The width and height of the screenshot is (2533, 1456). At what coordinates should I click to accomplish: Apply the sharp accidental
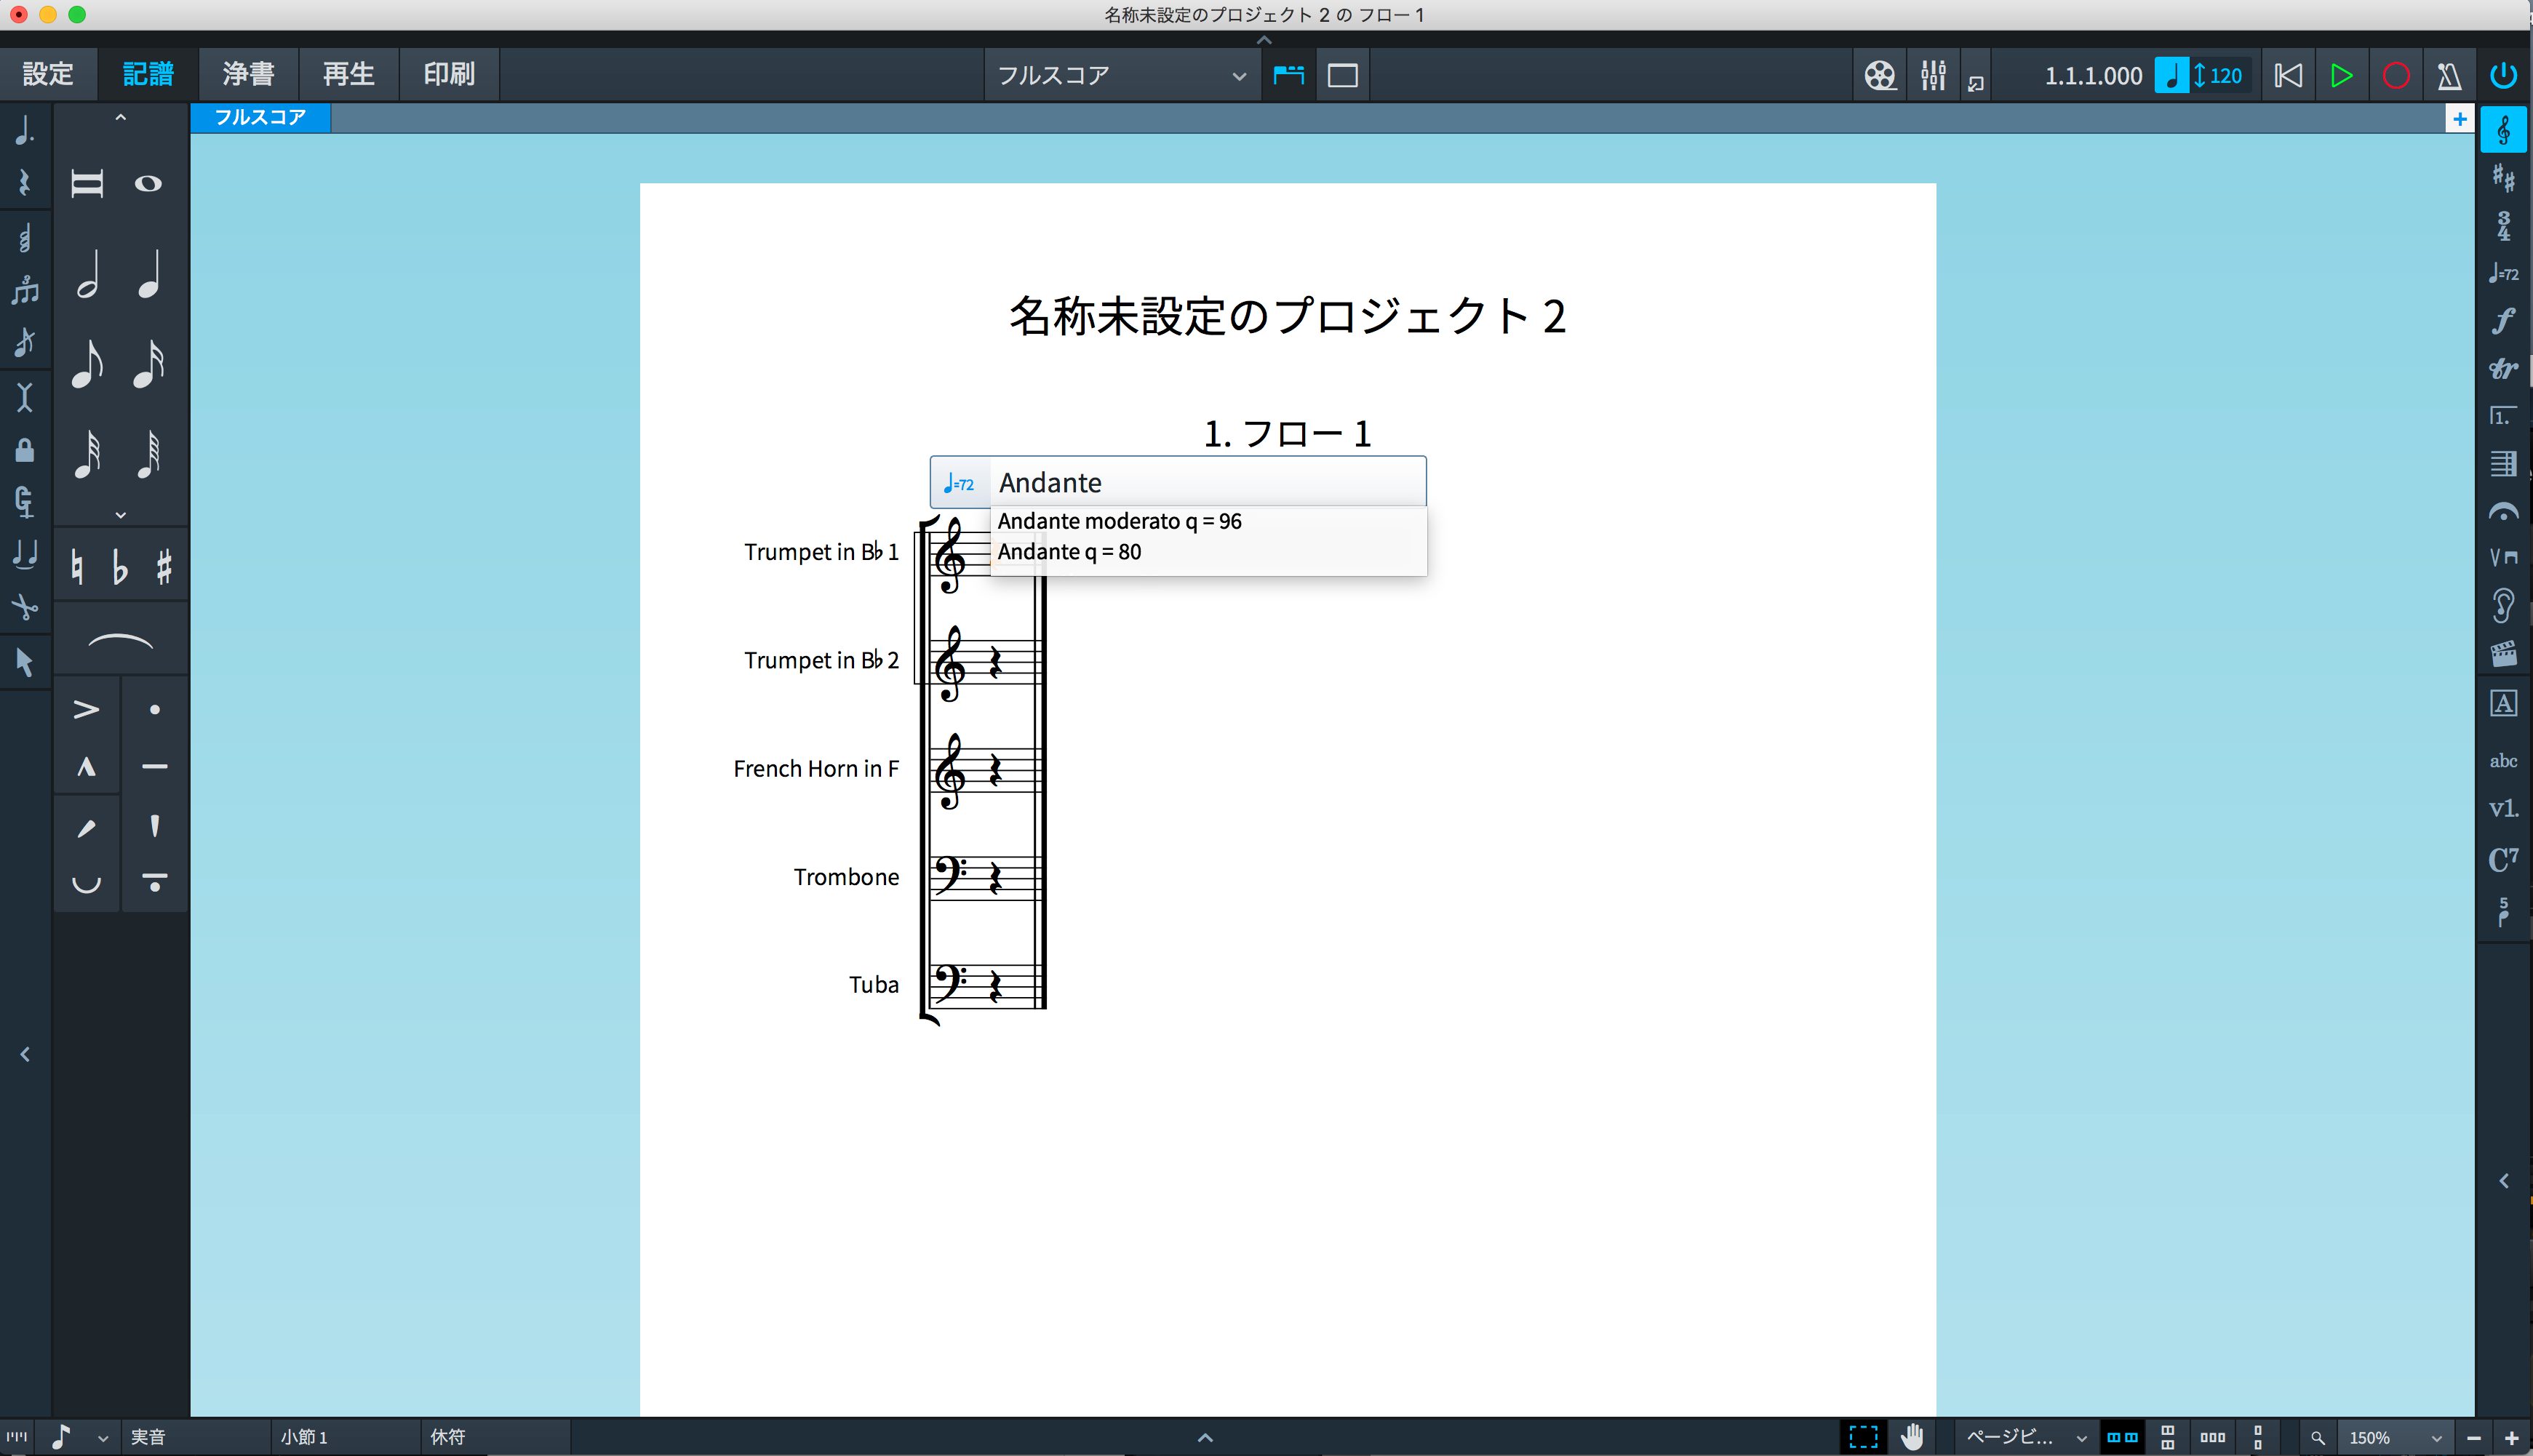click(164, 567)
